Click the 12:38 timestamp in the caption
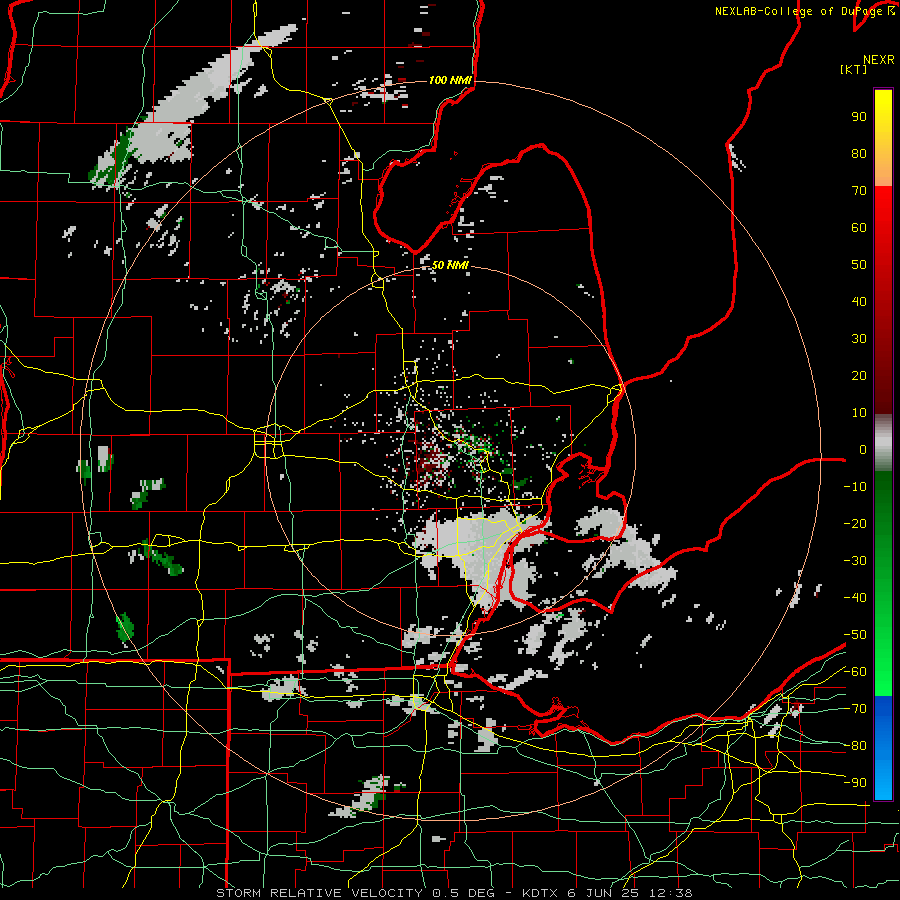The image size is (900, 900). (x=670, y=893)
